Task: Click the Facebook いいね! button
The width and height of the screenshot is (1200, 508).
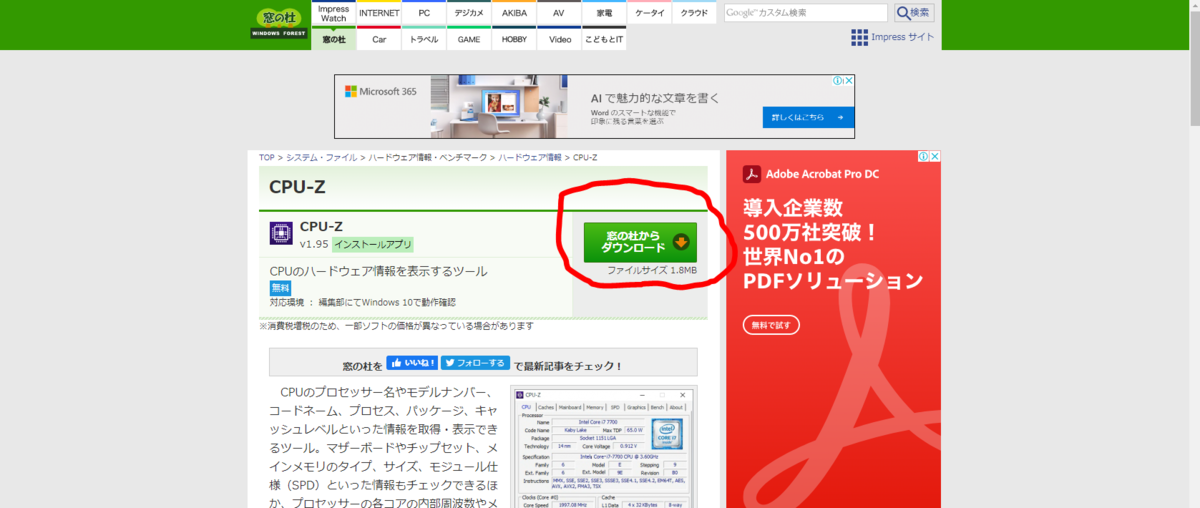Action: tap(412, 364)
